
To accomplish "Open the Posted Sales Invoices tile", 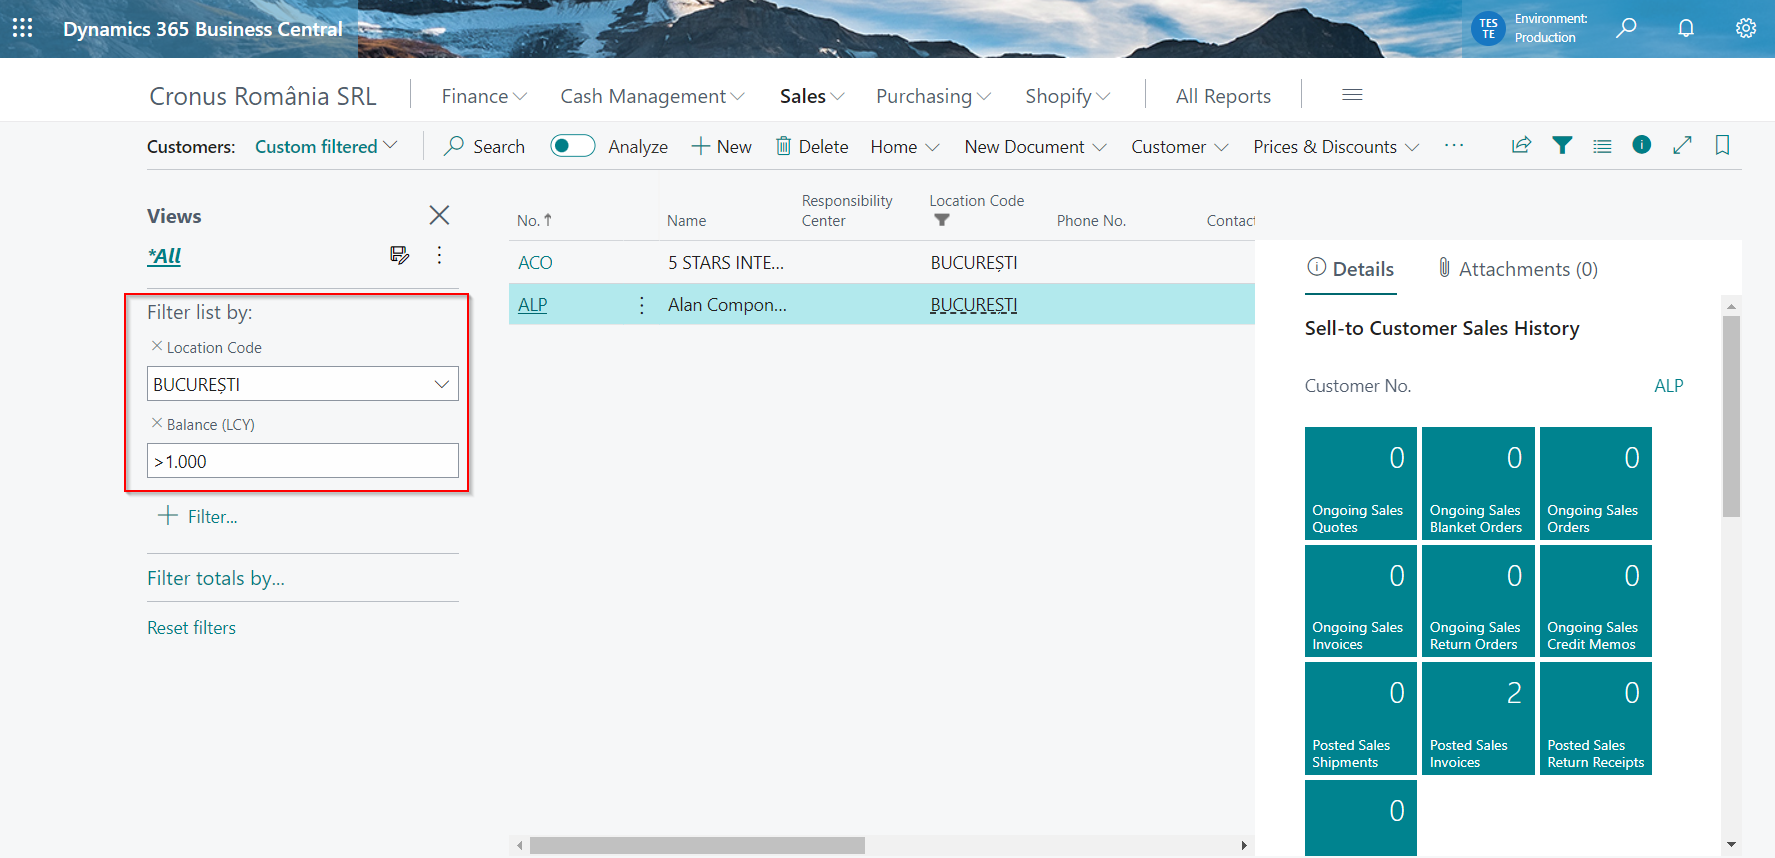I will coord(1478,718).
